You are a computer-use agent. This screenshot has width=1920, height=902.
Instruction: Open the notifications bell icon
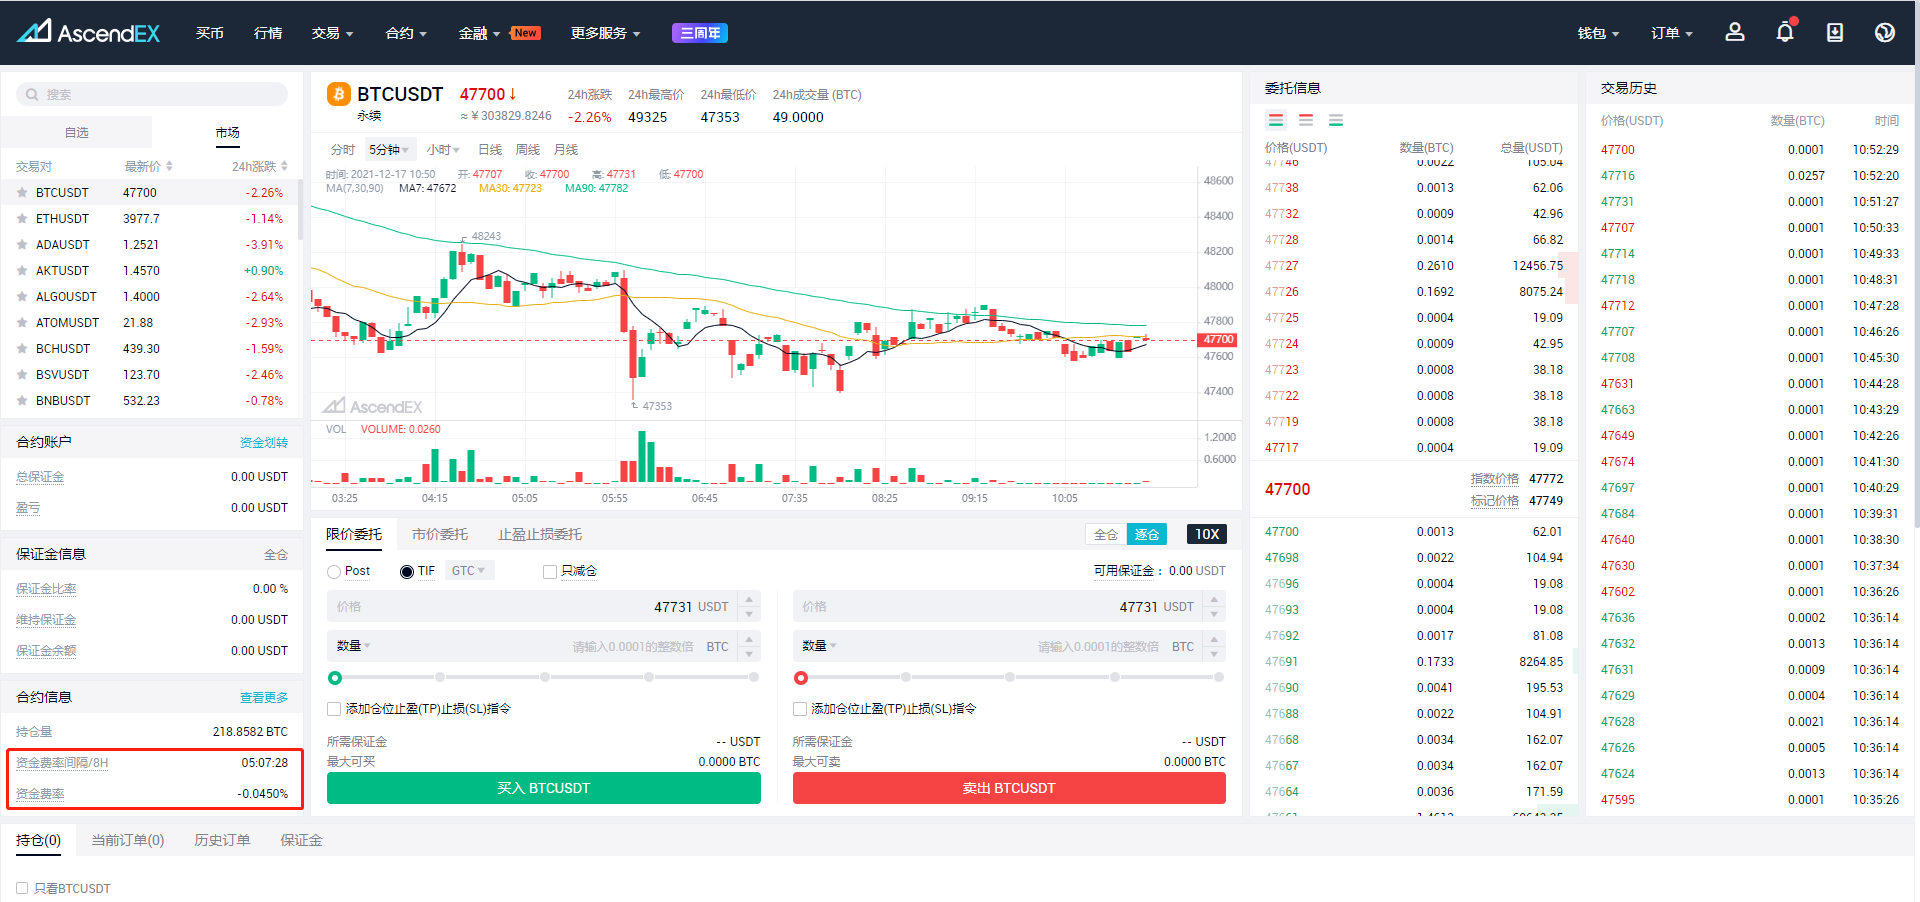point(1785,32)
